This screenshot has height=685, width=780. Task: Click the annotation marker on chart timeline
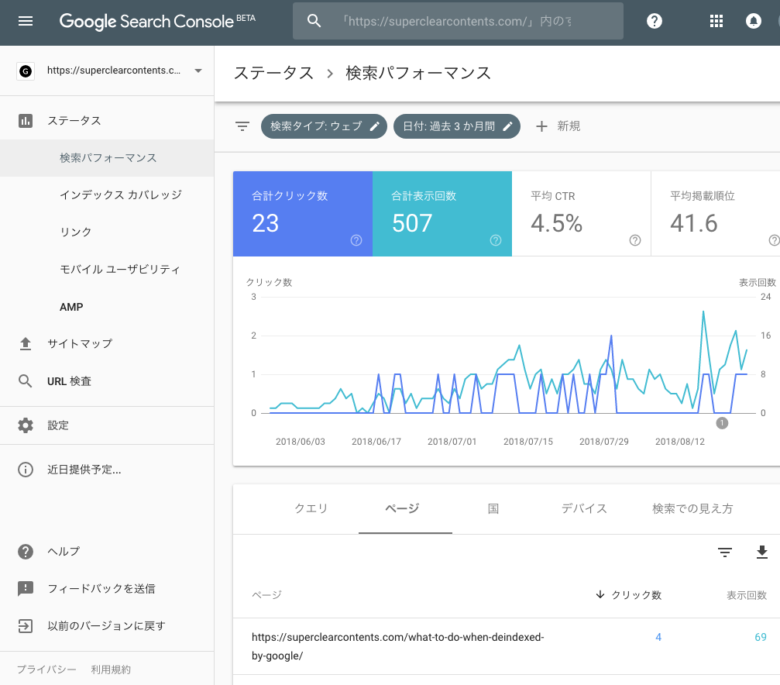[x=722, y=423]
